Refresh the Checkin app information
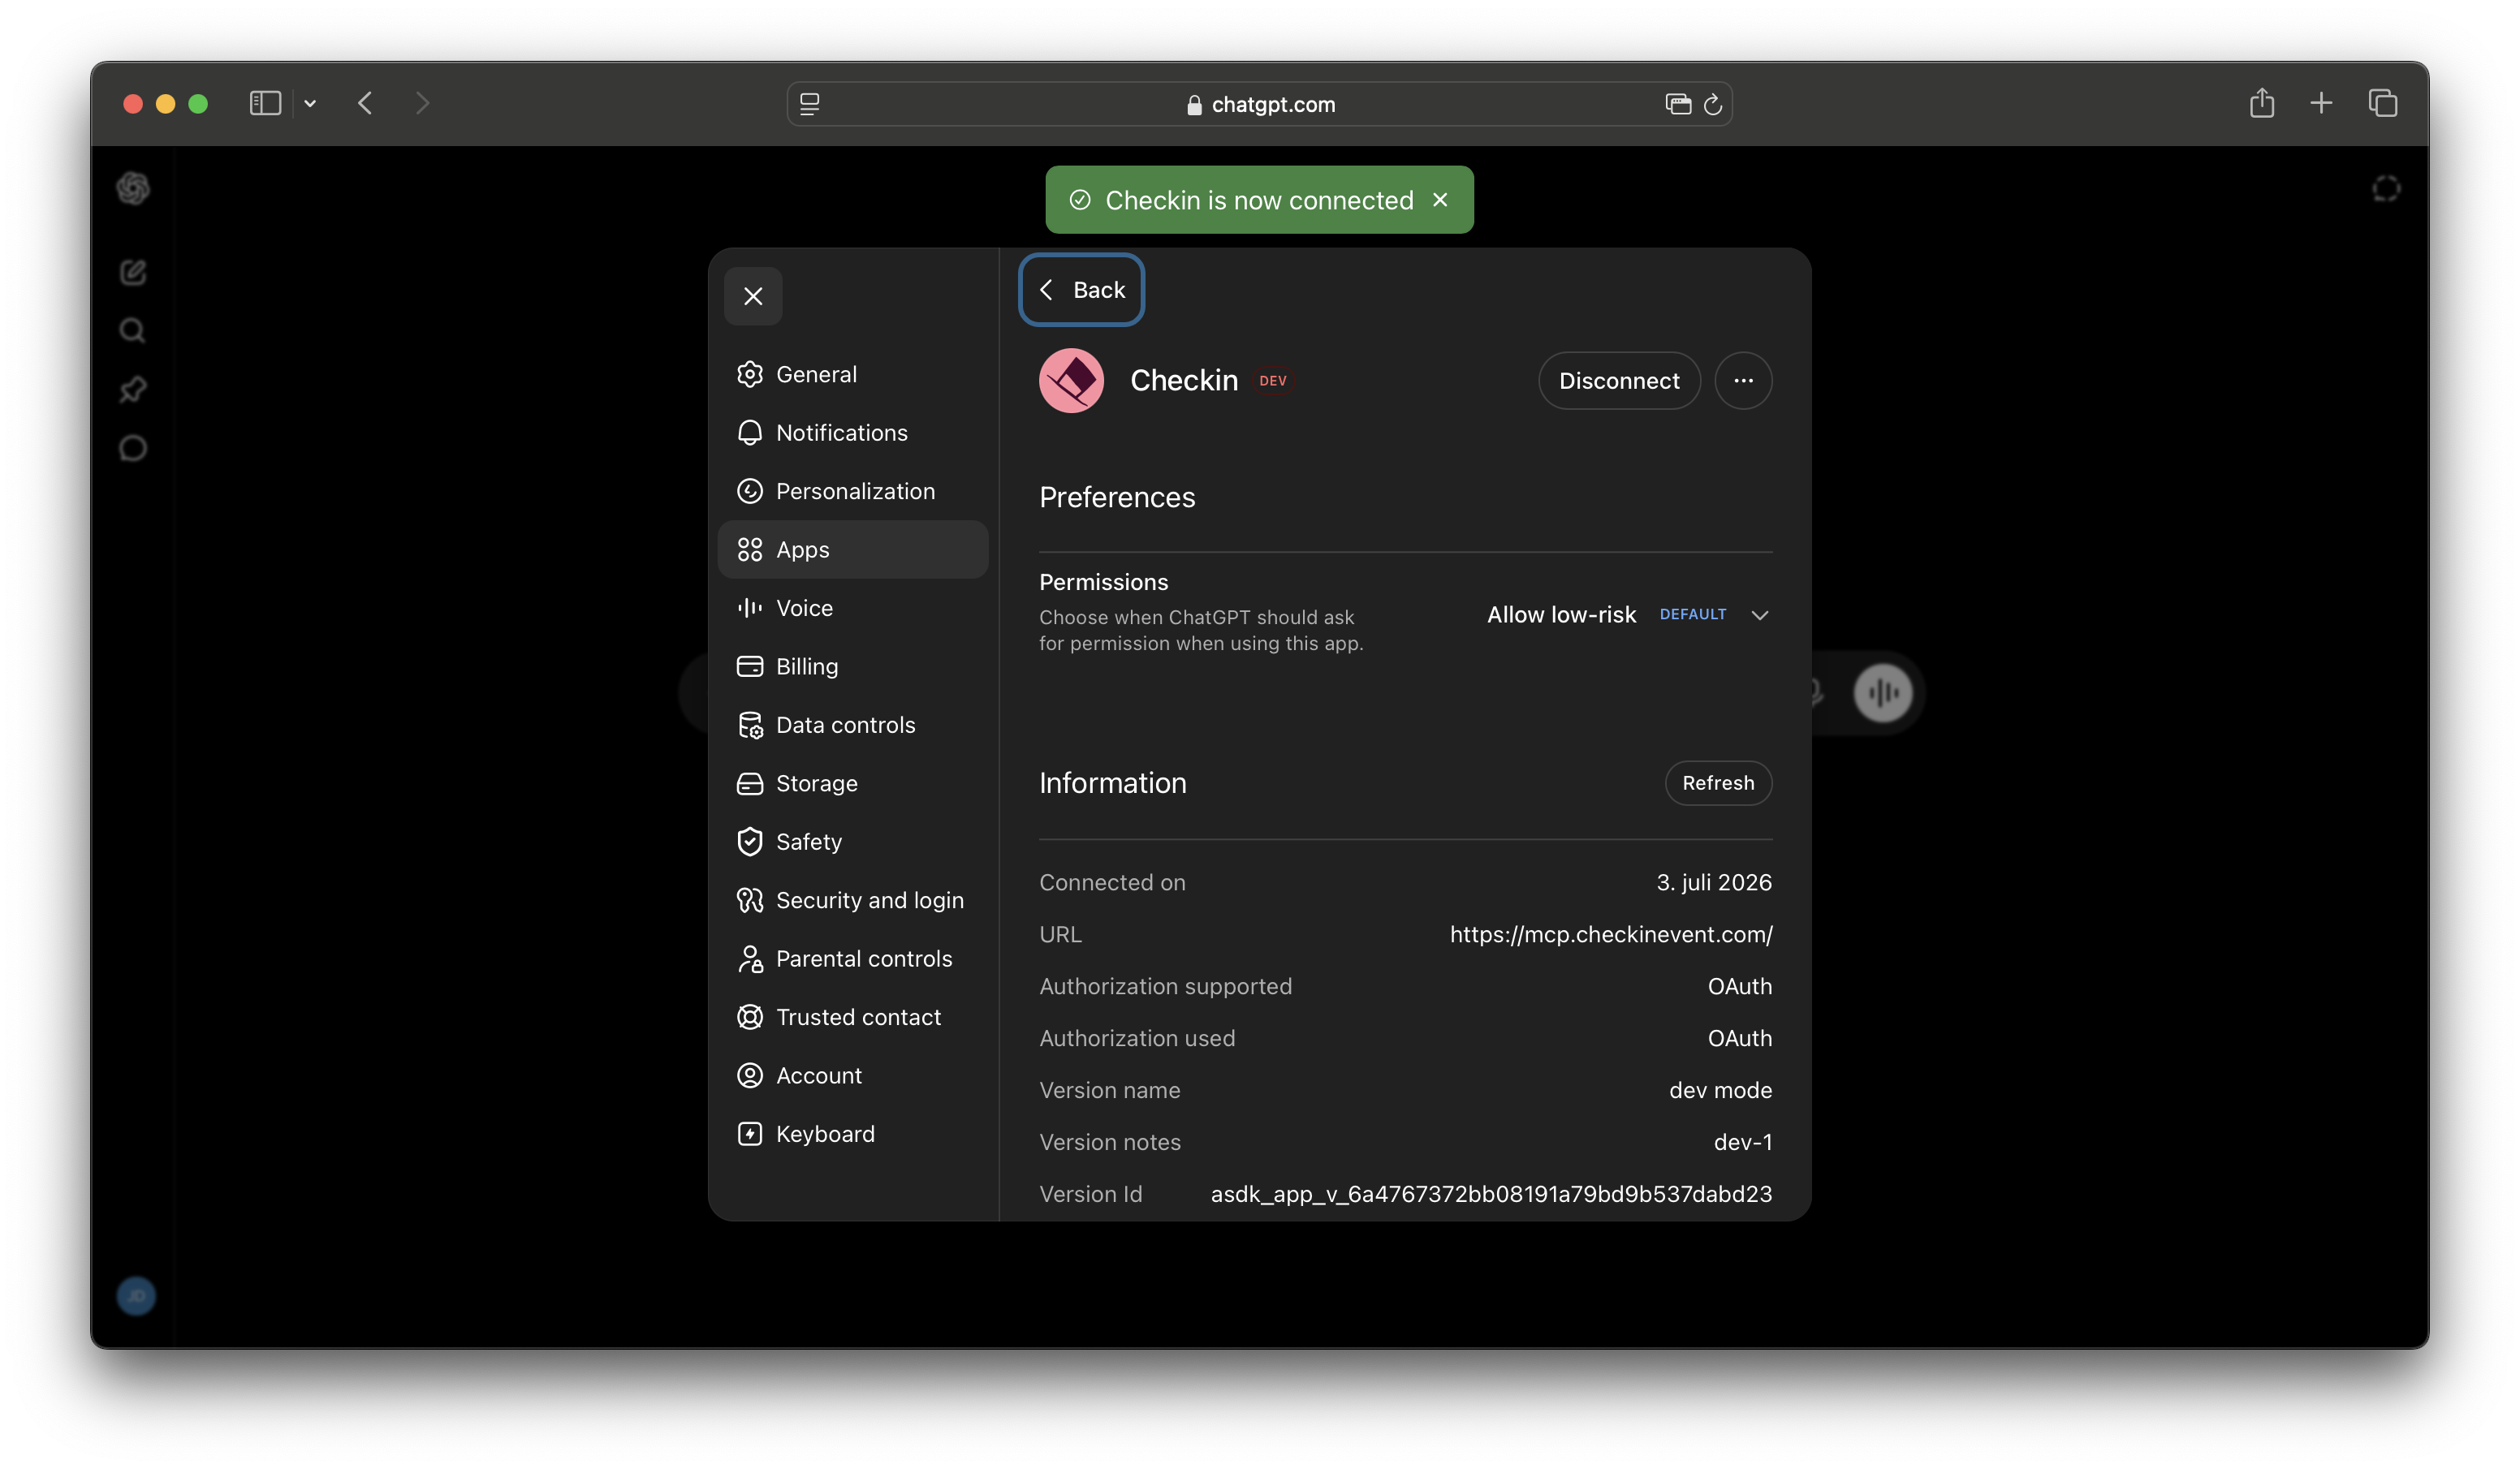Screen dimensions: 2520x1469 click(x=1718, y=783)
